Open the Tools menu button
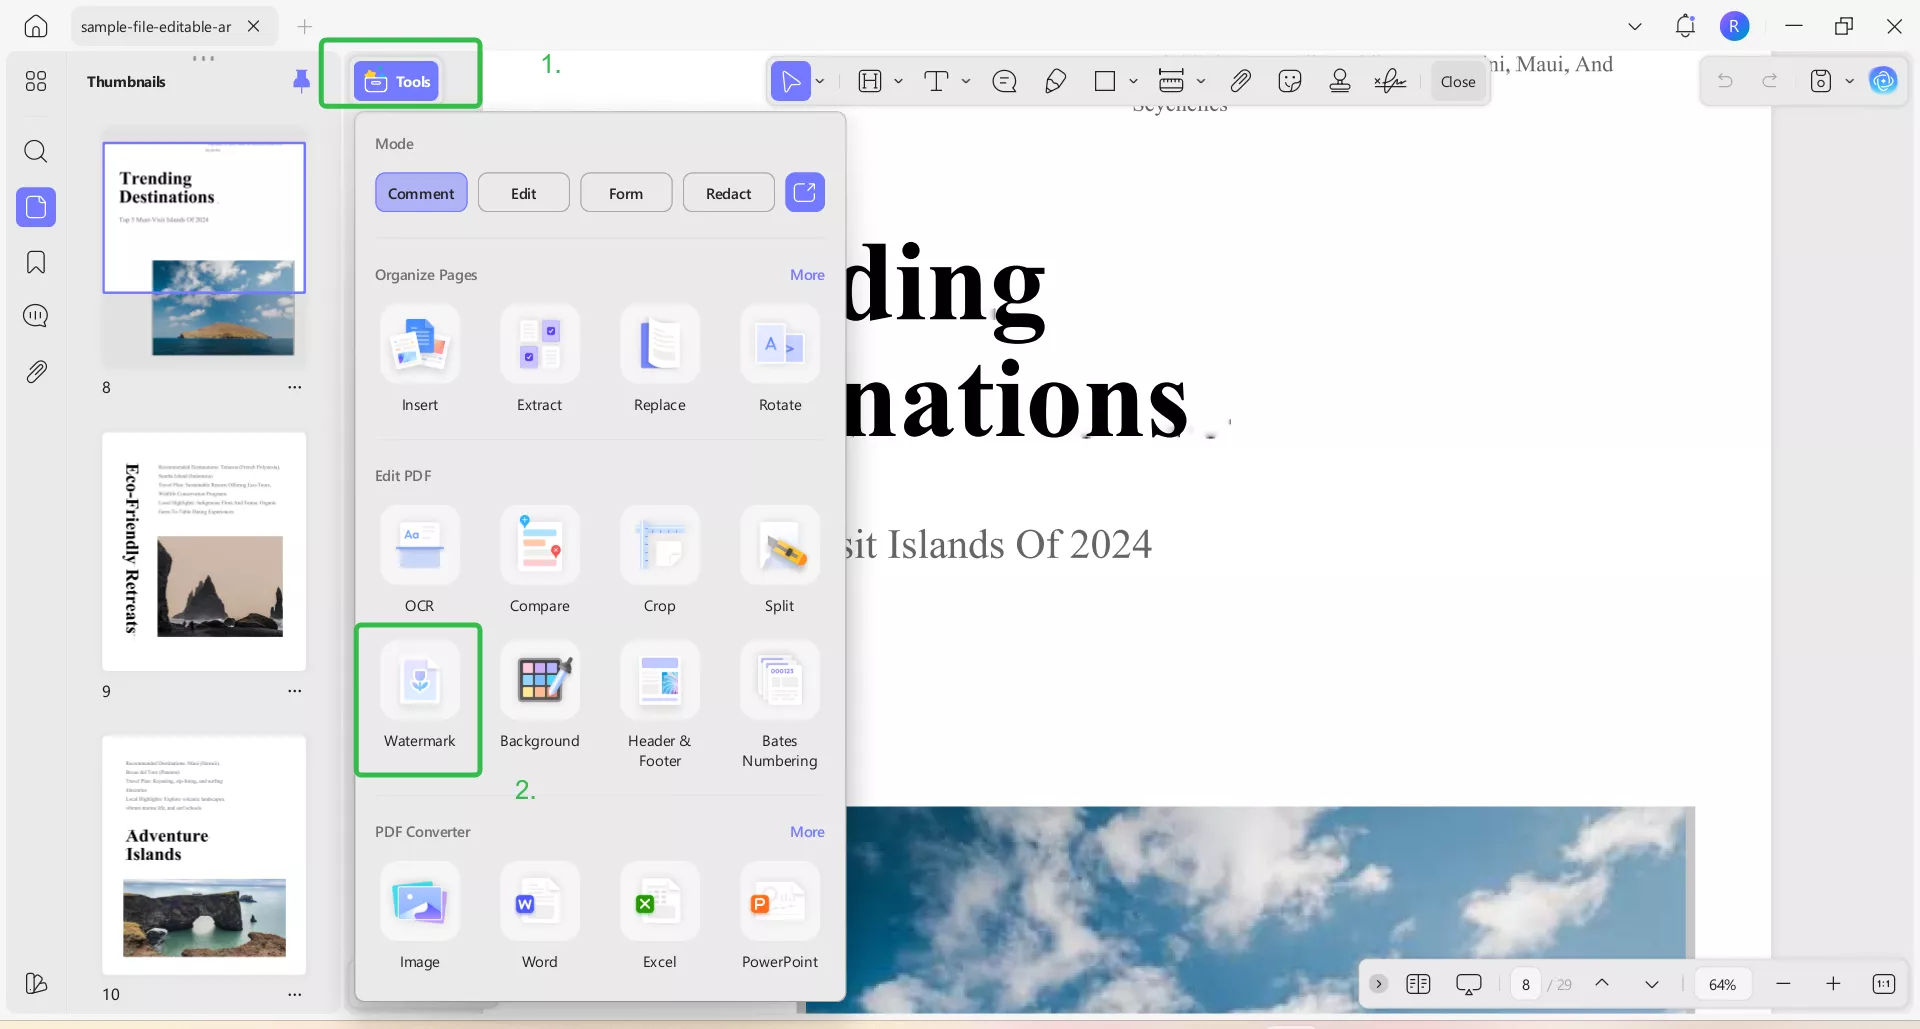Viewport: 1920px width, 1029px height. 396,81
